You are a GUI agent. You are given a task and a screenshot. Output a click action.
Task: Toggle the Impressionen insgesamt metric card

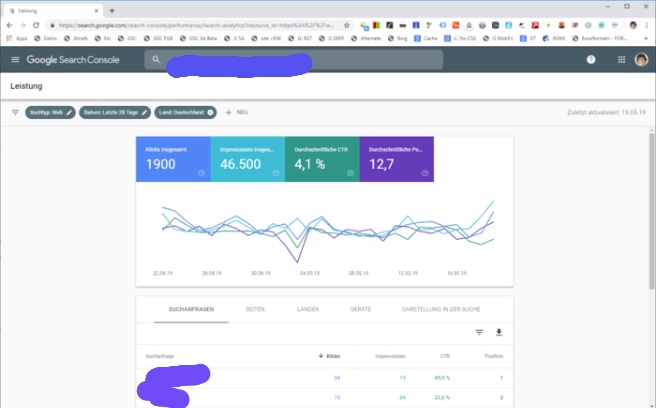247,160
